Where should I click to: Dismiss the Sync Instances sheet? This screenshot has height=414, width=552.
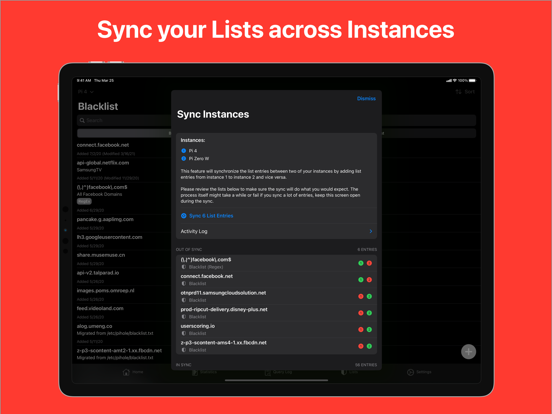366,99
